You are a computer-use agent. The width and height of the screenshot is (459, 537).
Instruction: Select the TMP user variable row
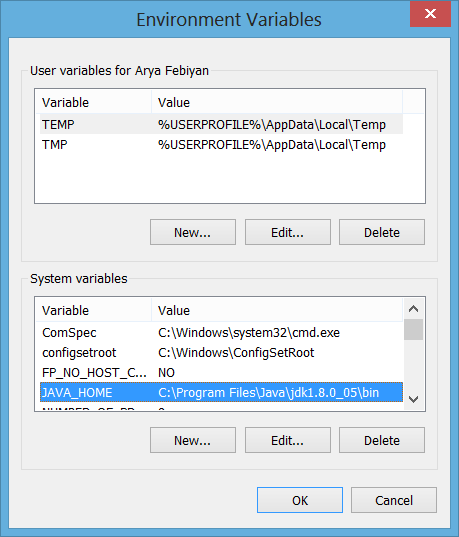coord(221,145)
